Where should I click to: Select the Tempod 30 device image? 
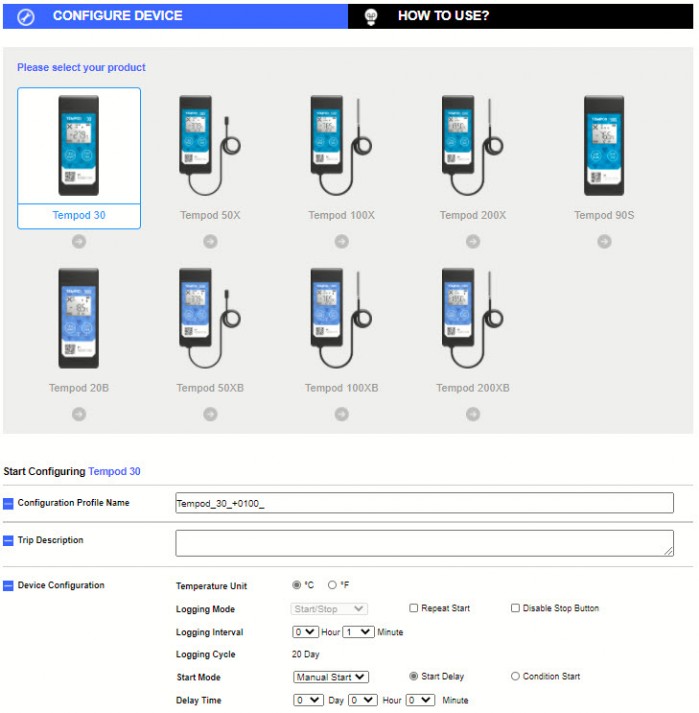point(79,146)
